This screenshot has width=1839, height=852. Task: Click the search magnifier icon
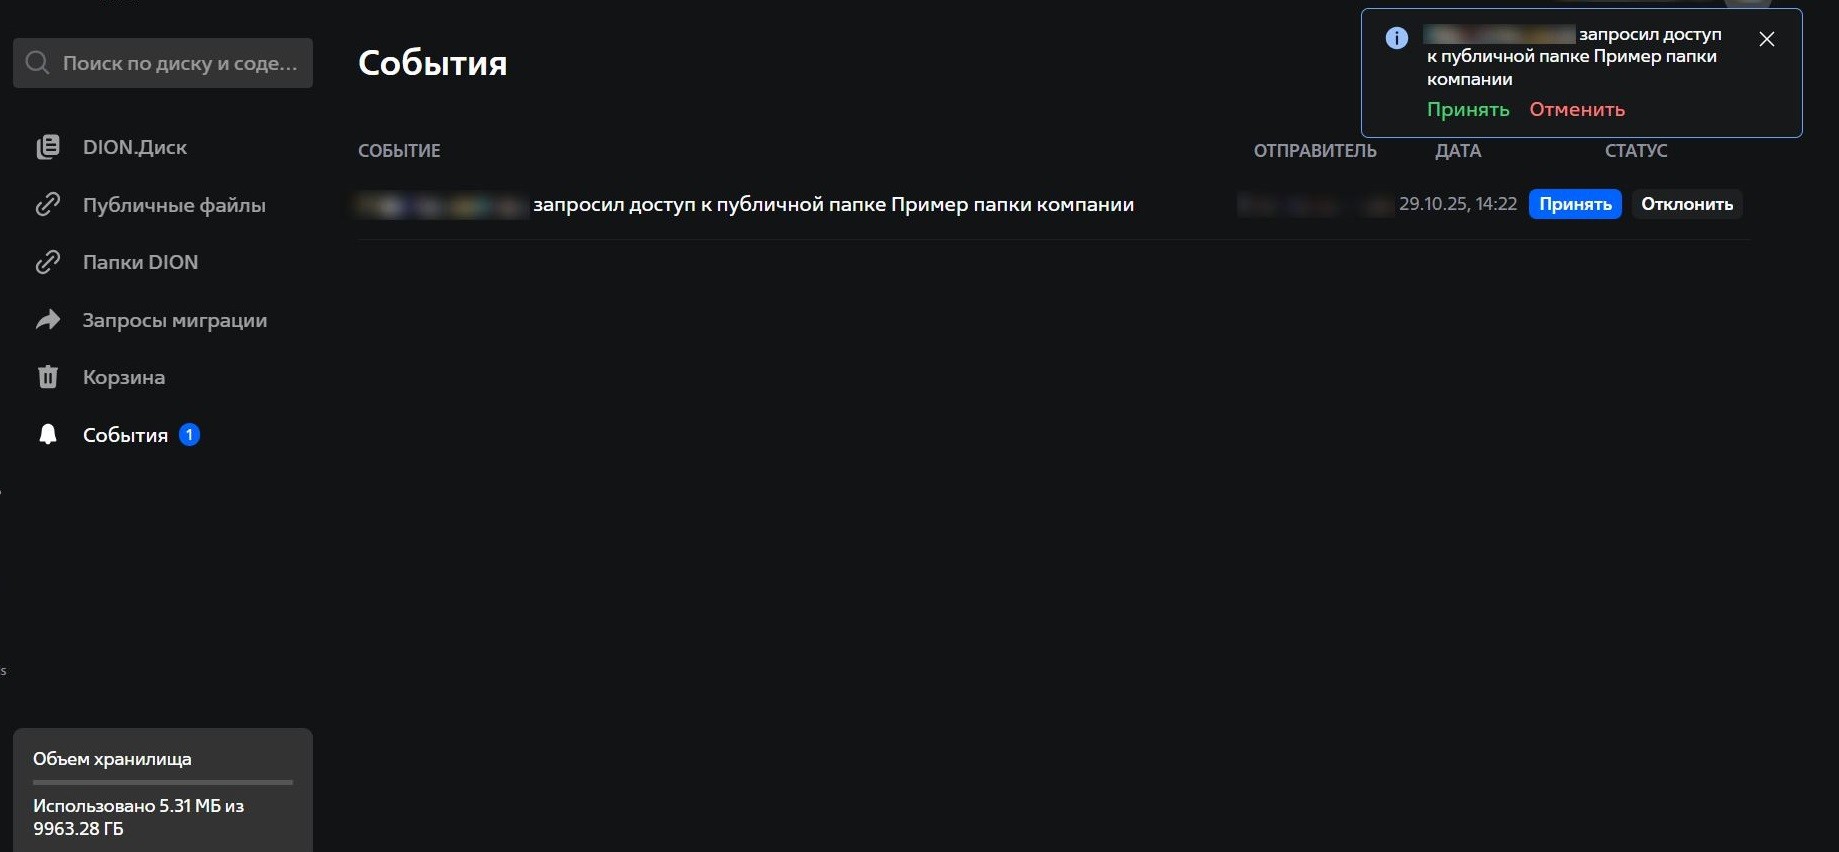(x=37, y=63)
